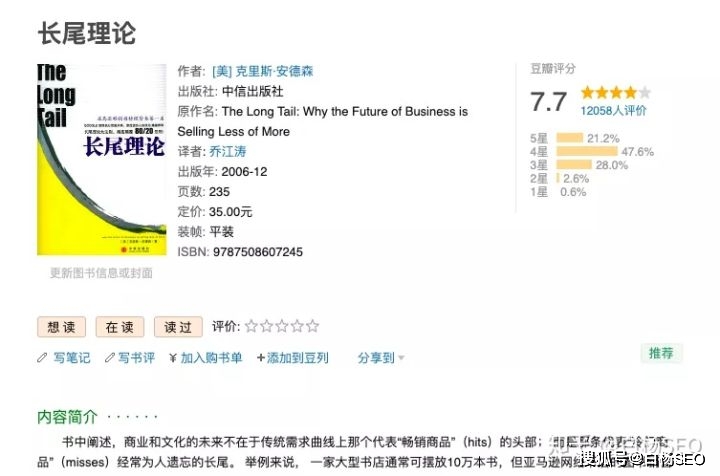Image resolution: width=720 pixels, height=476 pixels.
Task: Expand the 分享到 share dropdown
Action: 381,357
